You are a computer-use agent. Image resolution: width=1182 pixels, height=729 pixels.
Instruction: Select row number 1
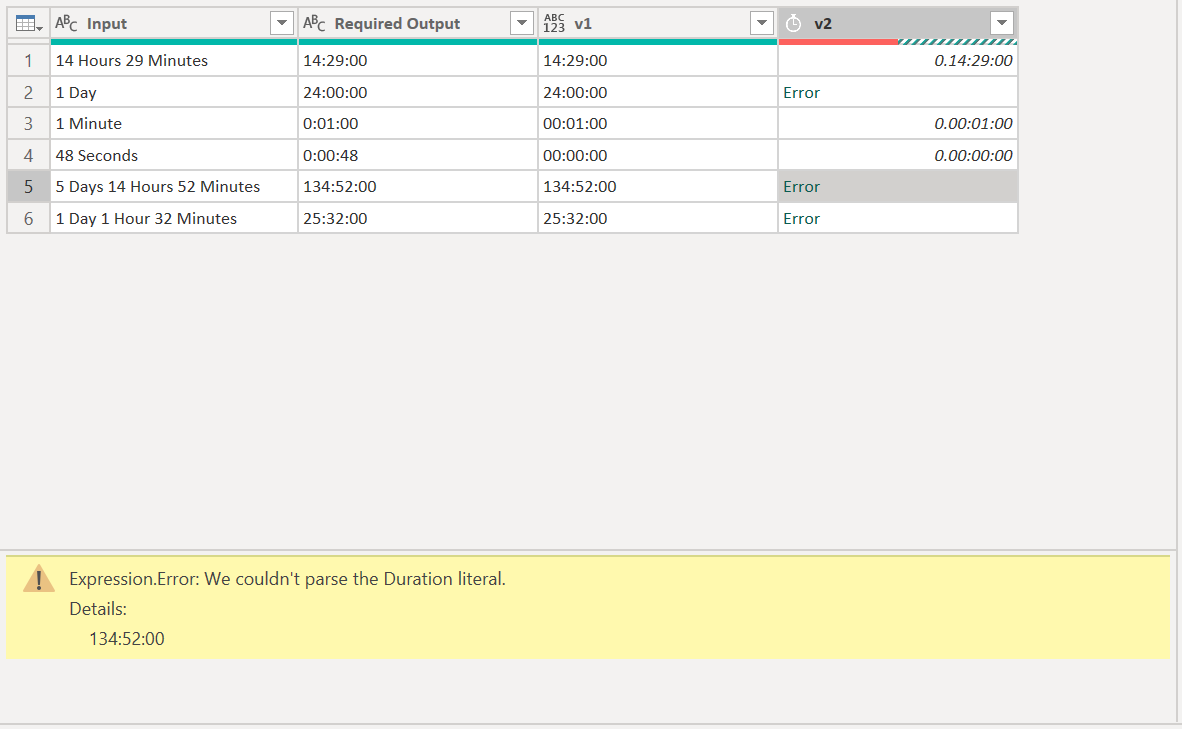point(29,60)
